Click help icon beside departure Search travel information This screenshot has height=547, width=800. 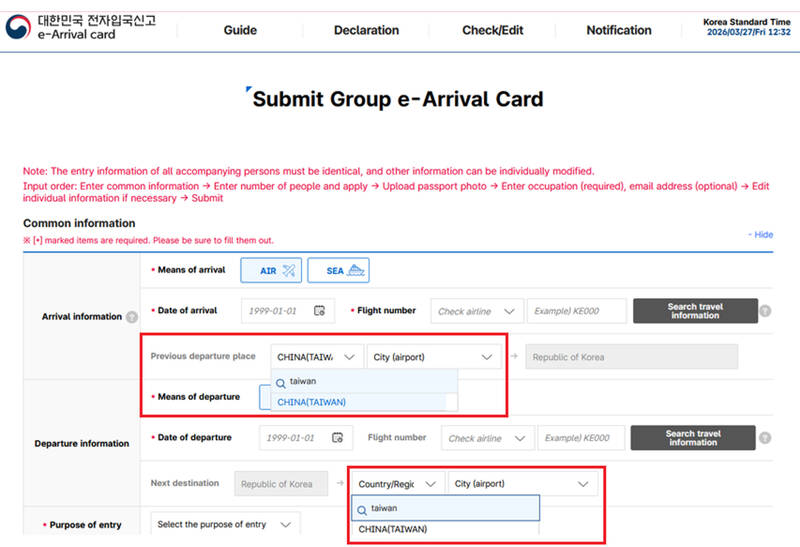pos(765,438)
